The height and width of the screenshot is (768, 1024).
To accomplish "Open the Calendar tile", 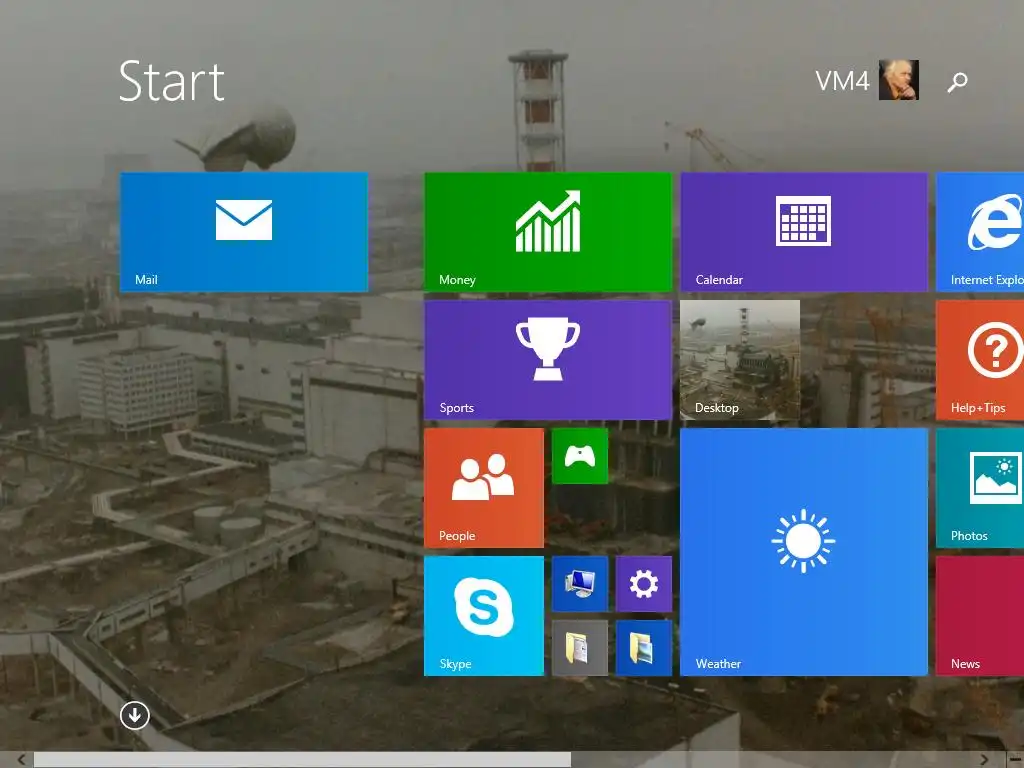I will coord(804,232).
